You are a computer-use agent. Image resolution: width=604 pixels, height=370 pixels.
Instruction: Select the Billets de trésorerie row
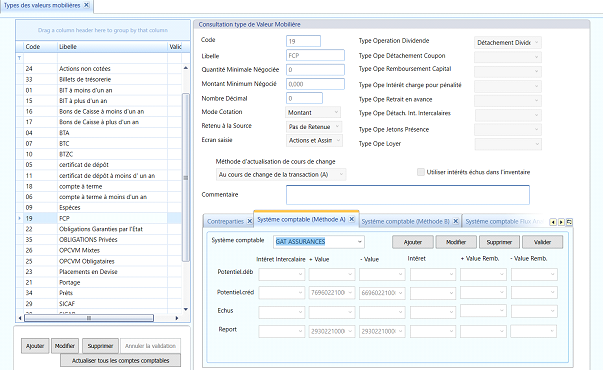coord(99,79)
